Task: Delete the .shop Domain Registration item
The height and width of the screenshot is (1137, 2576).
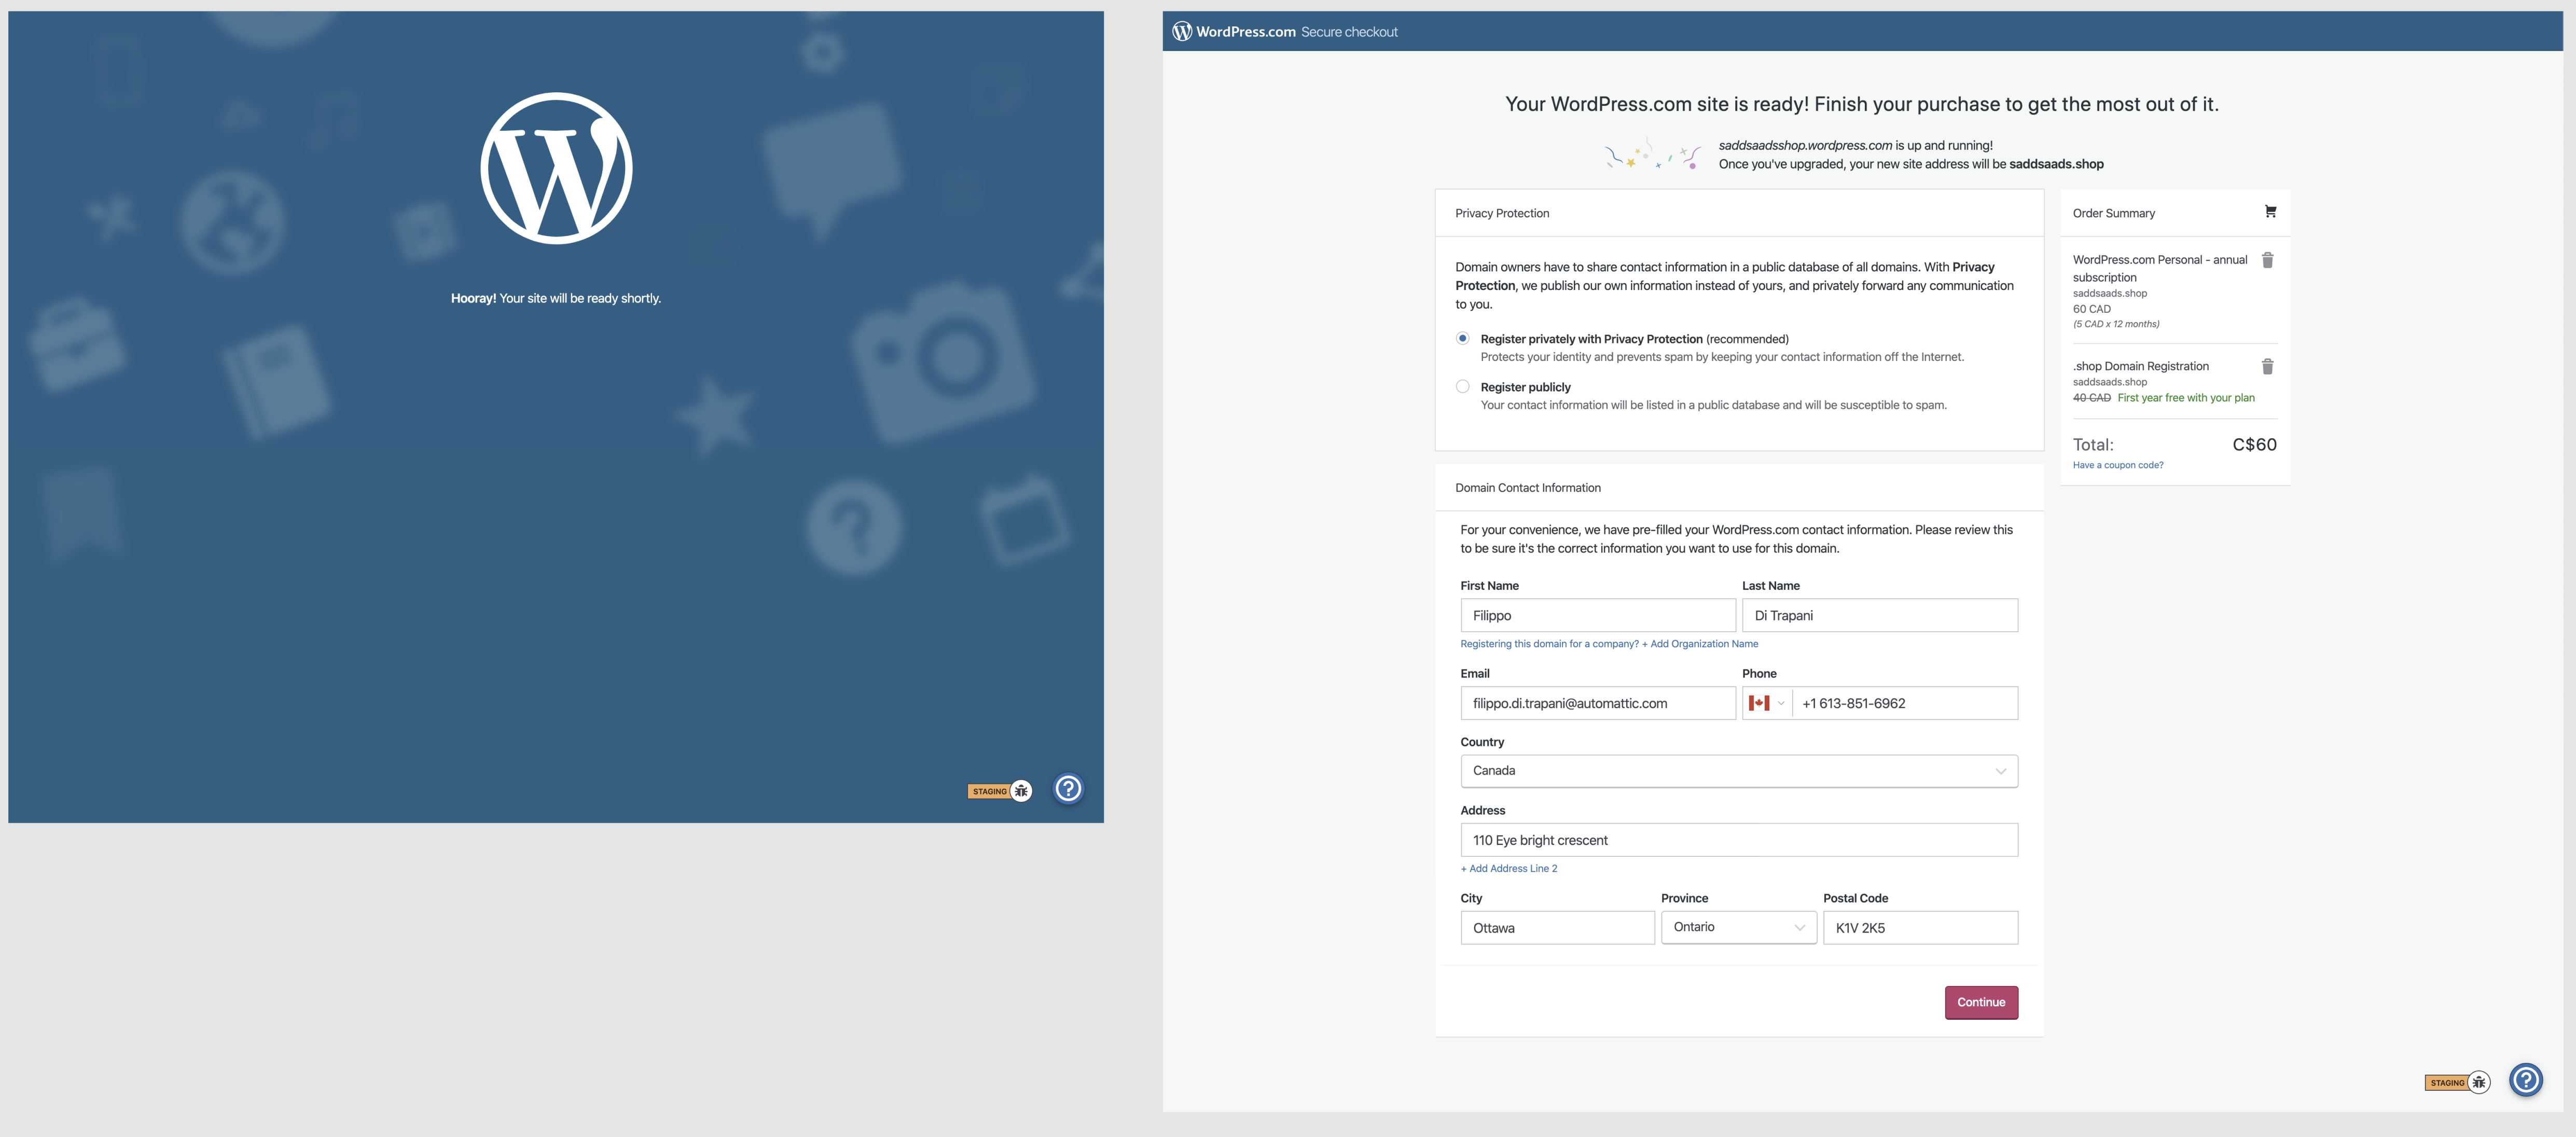Action: pyautogui.click(x=2267, y=367)
